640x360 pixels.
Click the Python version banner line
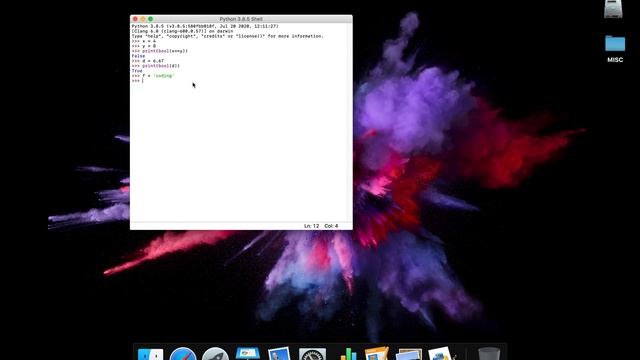click(205, 26)
